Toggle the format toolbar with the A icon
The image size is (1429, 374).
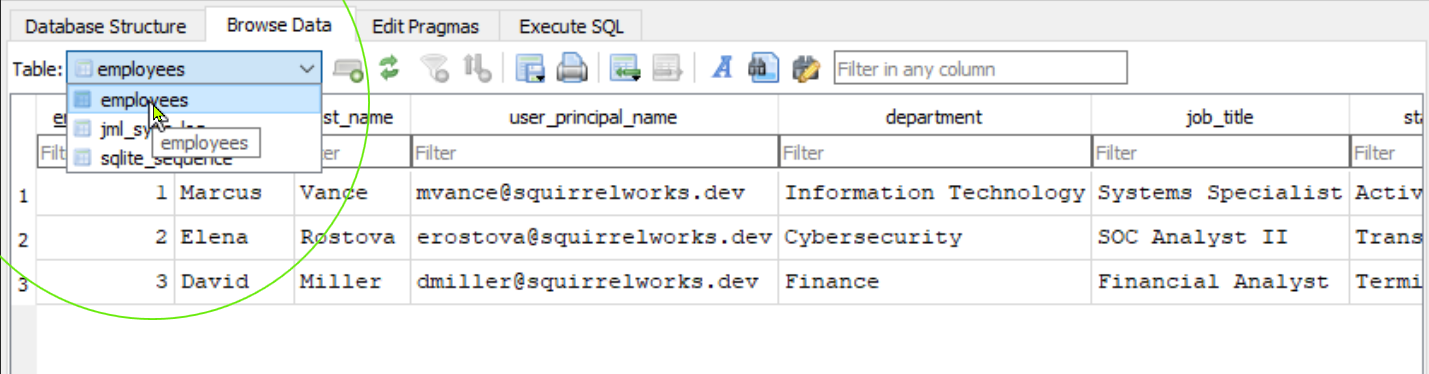click(x=722, y=68)
